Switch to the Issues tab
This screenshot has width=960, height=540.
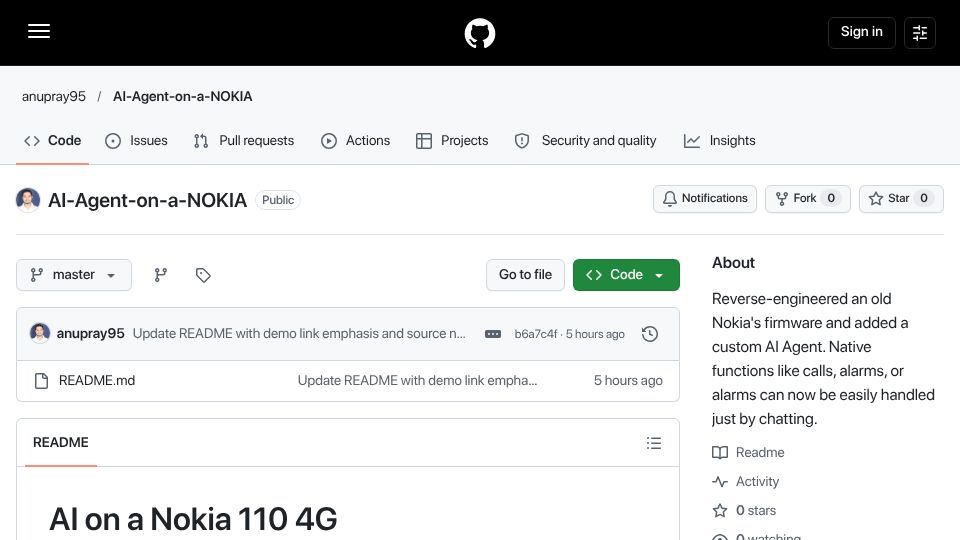[137, 141]
